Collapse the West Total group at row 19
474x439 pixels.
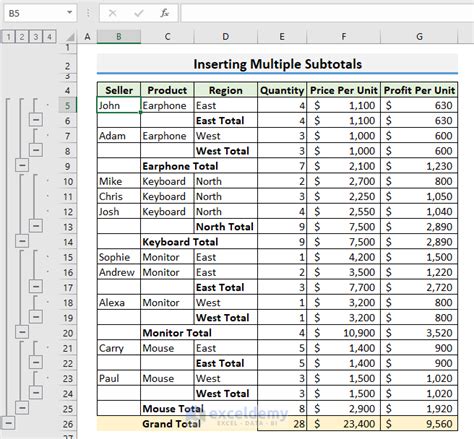36,317
